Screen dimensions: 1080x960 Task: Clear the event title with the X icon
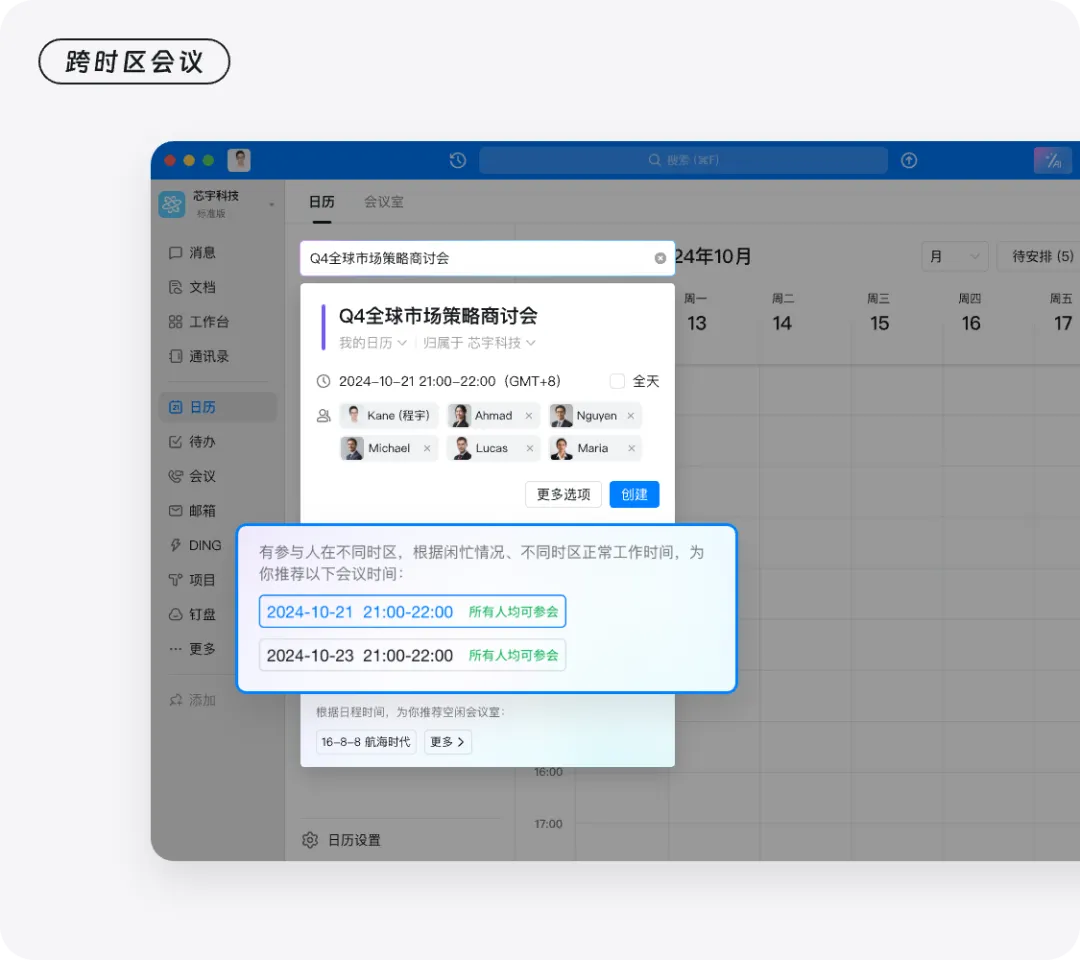660,258
